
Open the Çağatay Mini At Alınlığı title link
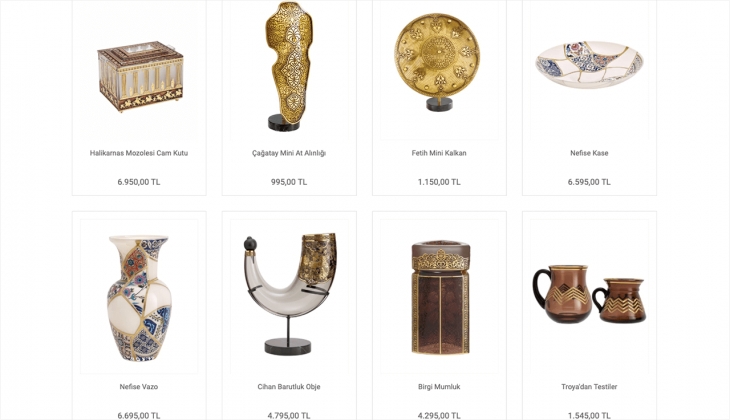[289, 153]
